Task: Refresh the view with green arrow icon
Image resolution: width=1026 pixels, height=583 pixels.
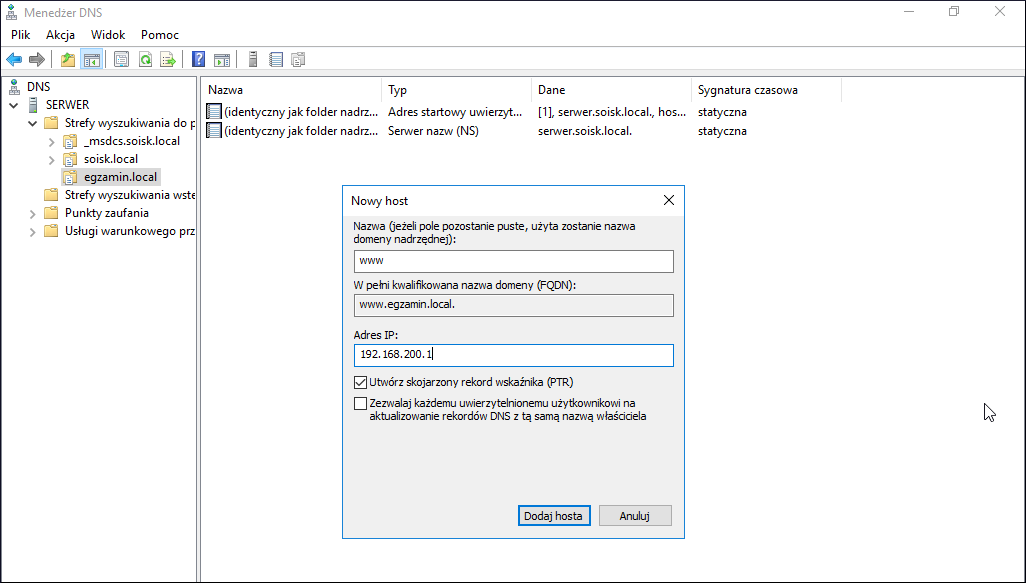Action: click(x=145, y=60)
